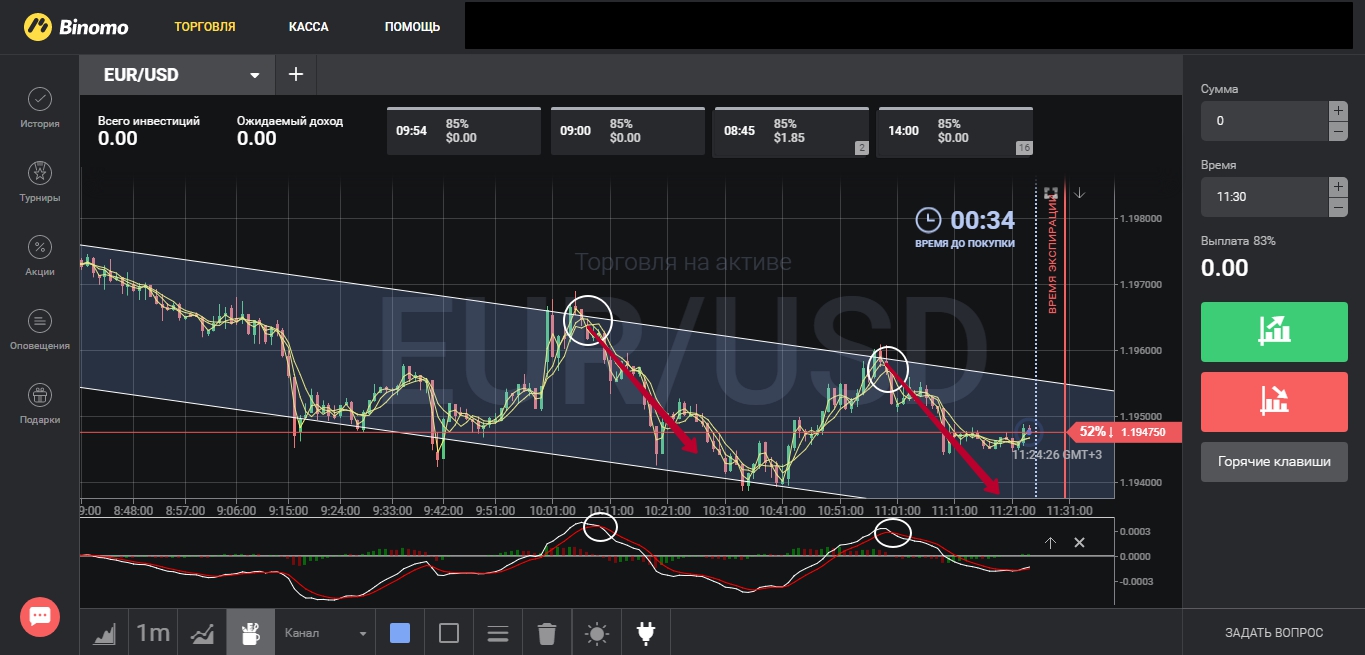
Task: Open the ПОМОЩЬ help menu
Action: (x=412, y=27)
